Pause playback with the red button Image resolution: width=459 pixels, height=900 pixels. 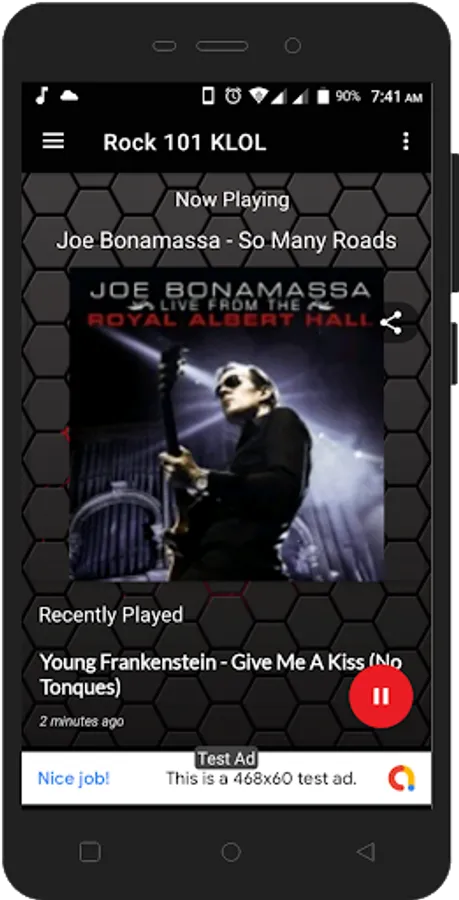(380, 696)
